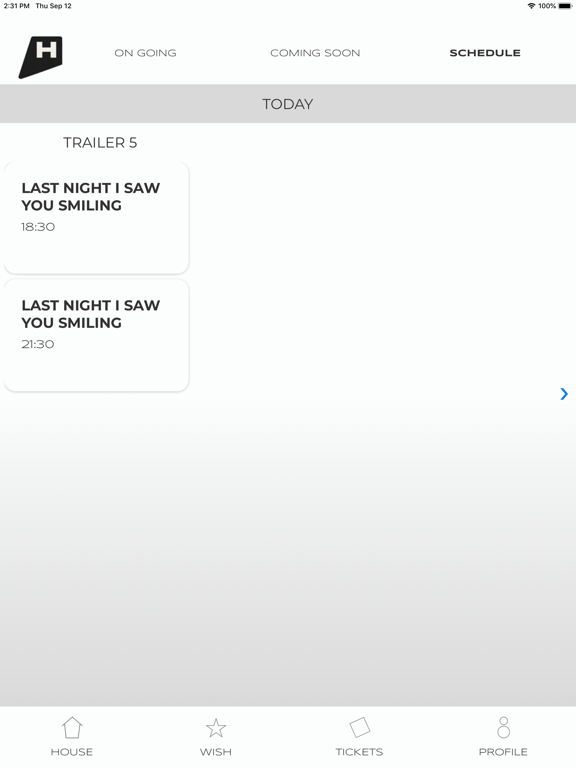Viewport: 576px width, 768px height.
Task: Open the Wish star icon
Action: click(x=216, y=728)
